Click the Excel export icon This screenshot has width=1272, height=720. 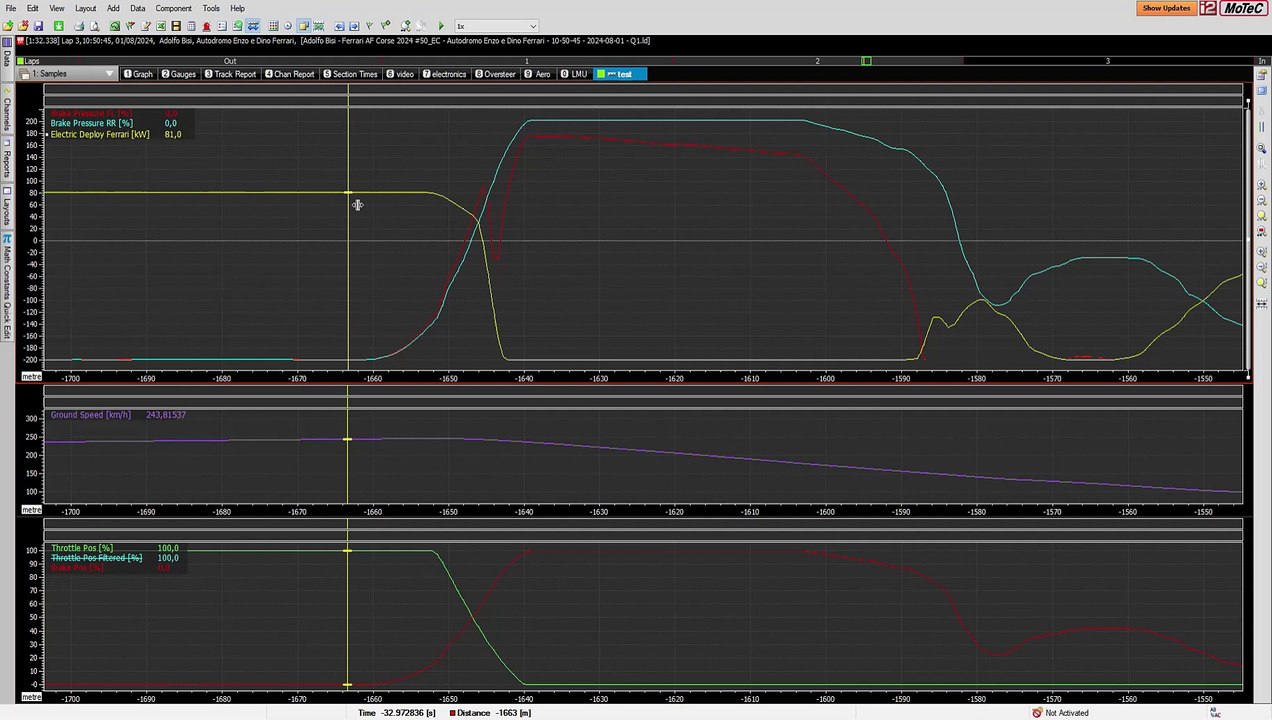tap(161, 26)
